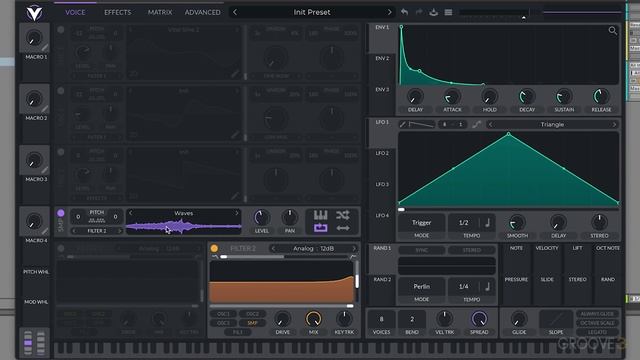The height and width of the screenshot is (360, 640).
Task: Click the SLIDE modulation source
Action: pos(547,280)
